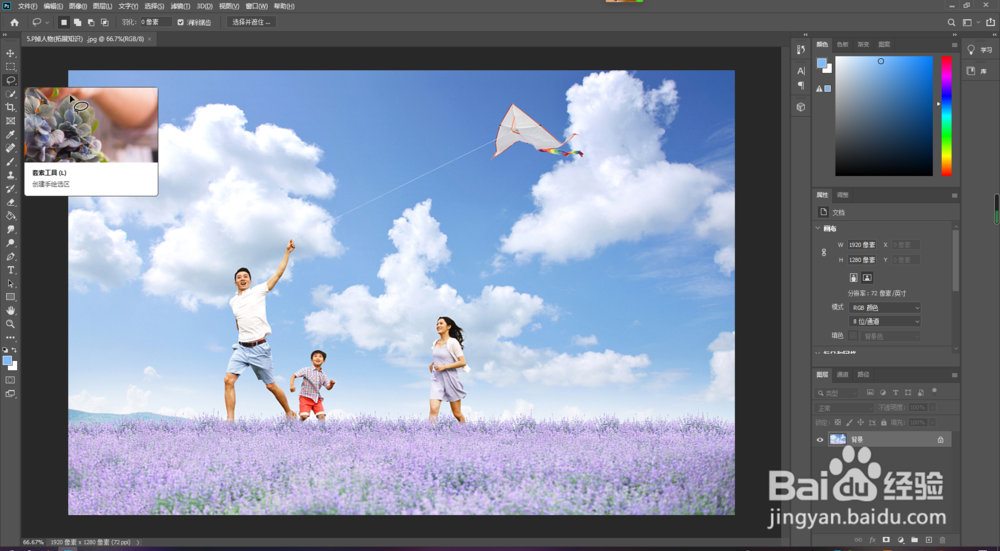This screenshot has width=1000, height=551.
Task: Set canvas to portrait orientation
Action: [853, 277]
